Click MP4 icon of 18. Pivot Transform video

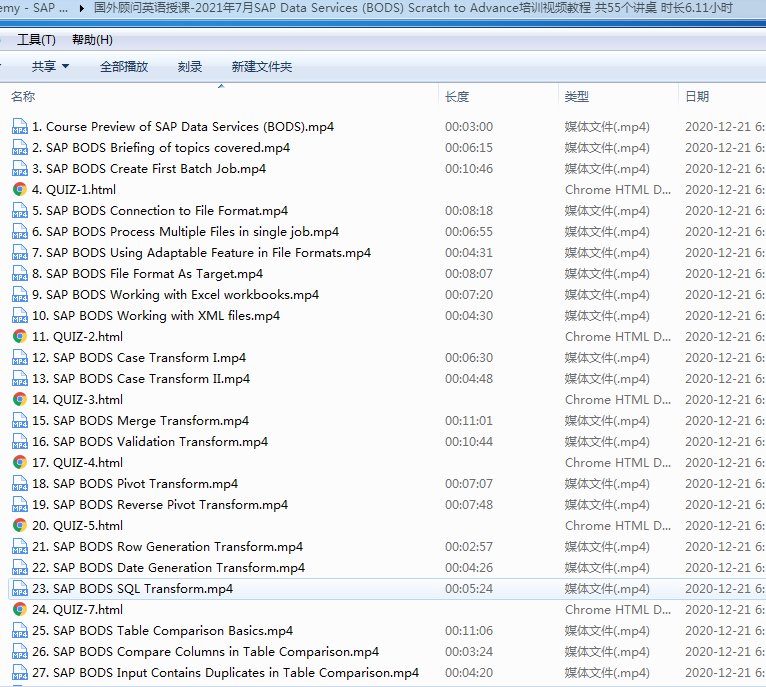tap(20, 484)
